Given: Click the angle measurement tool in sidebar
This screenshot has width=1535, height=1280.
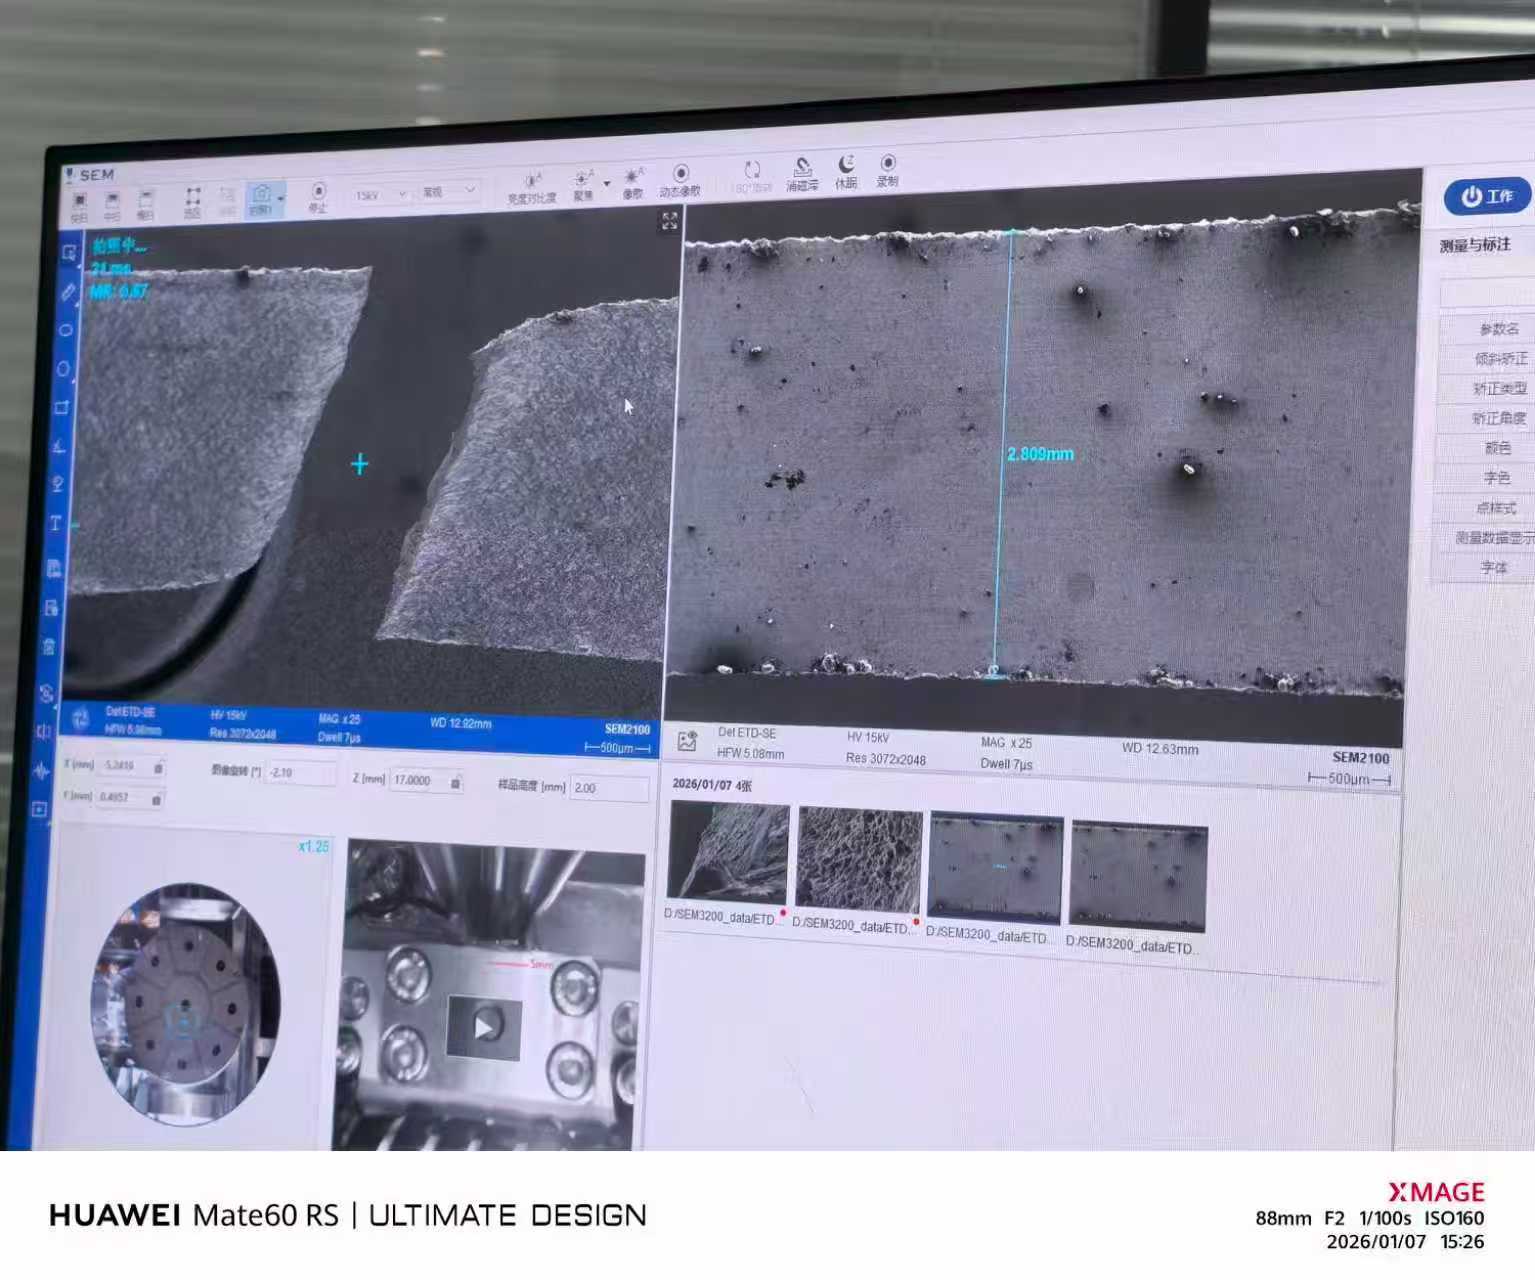Looking at the screenshot, I should (x=59, y=446).
